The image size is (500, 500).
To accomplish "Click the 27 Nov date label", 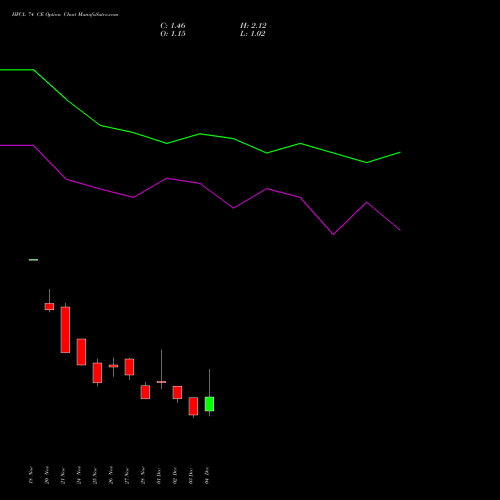I will click(127, 475).
